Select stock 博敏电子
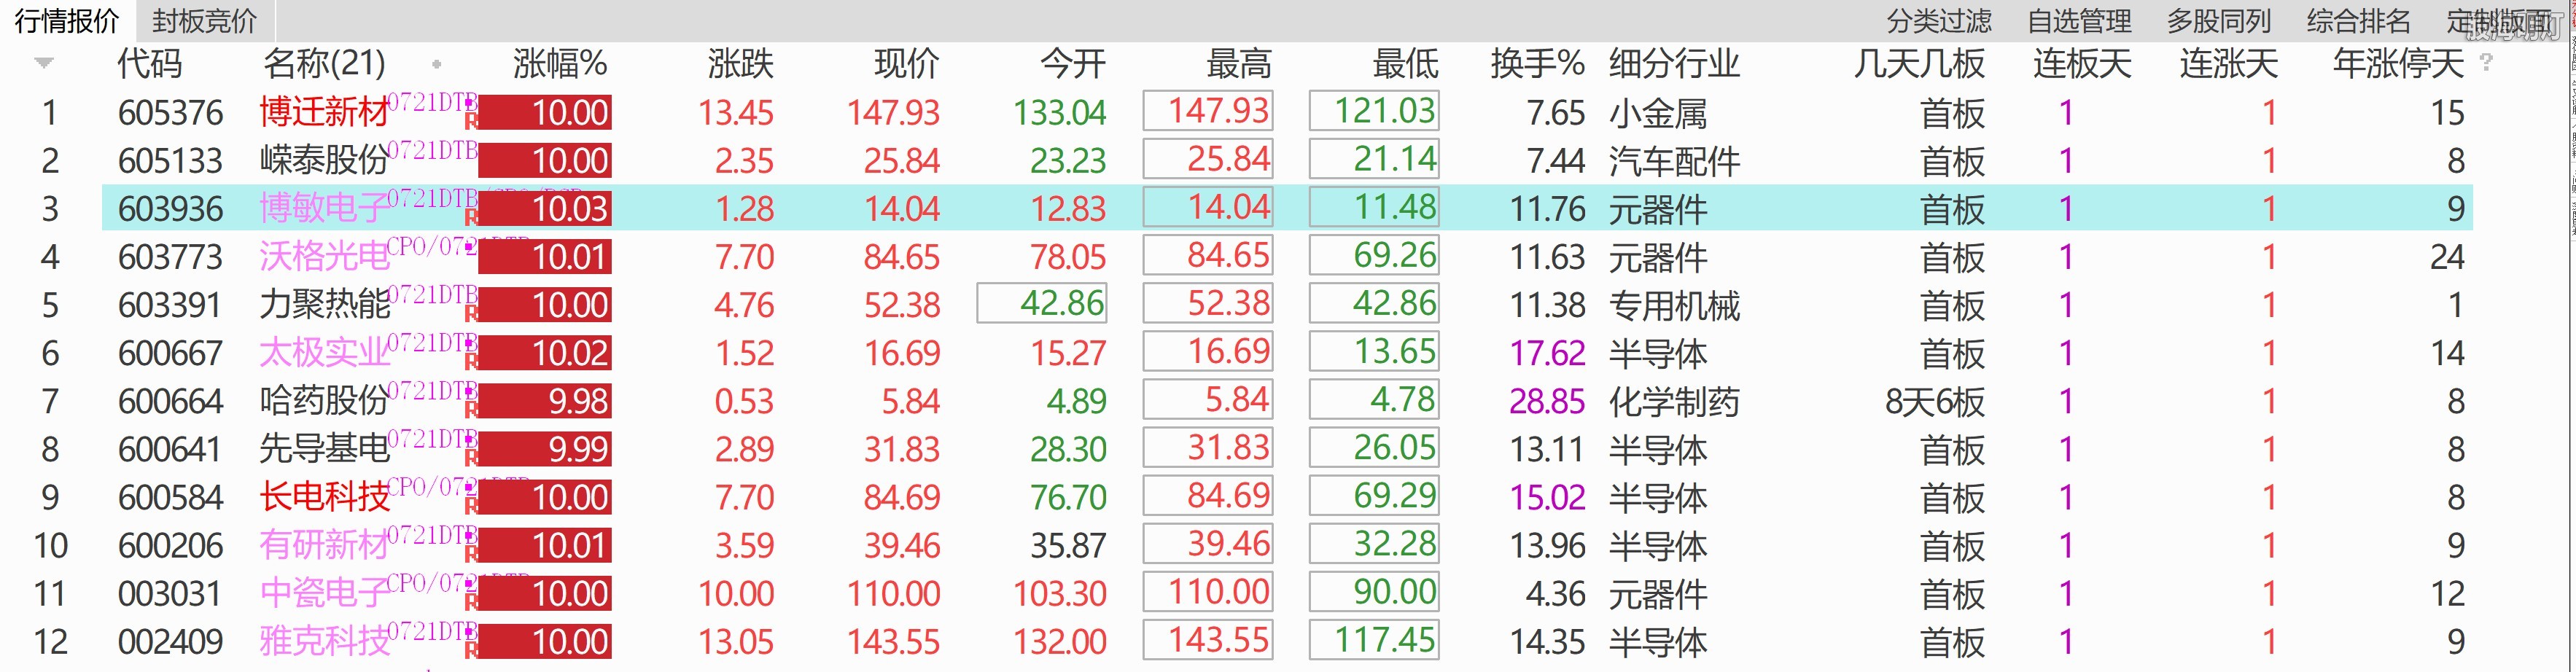2576x672 pixels. click(324, 208)
